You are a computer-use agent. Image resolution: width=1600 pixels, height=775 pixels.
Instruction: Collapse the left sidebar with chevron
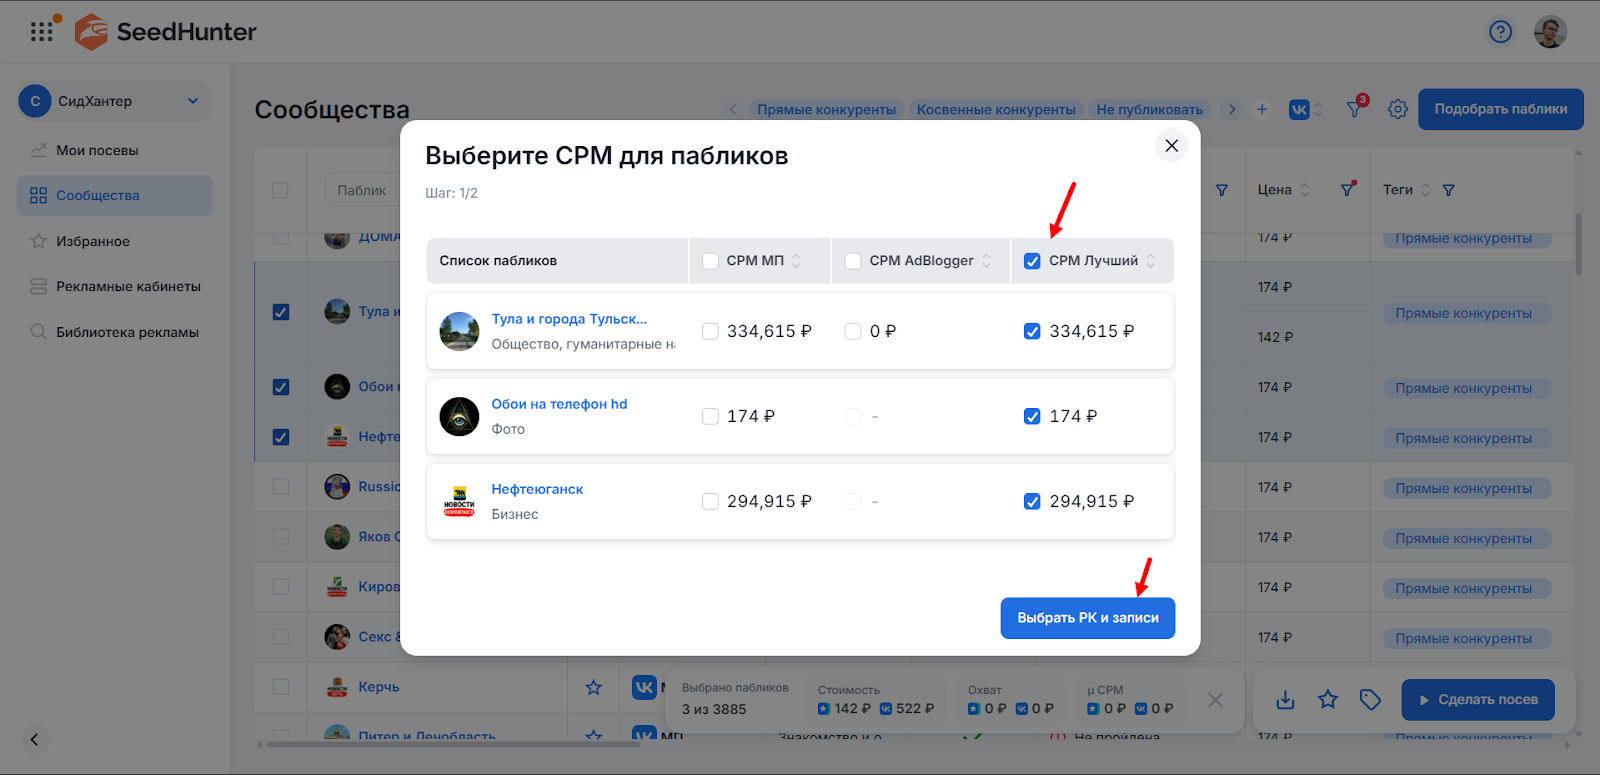(34, 740)
